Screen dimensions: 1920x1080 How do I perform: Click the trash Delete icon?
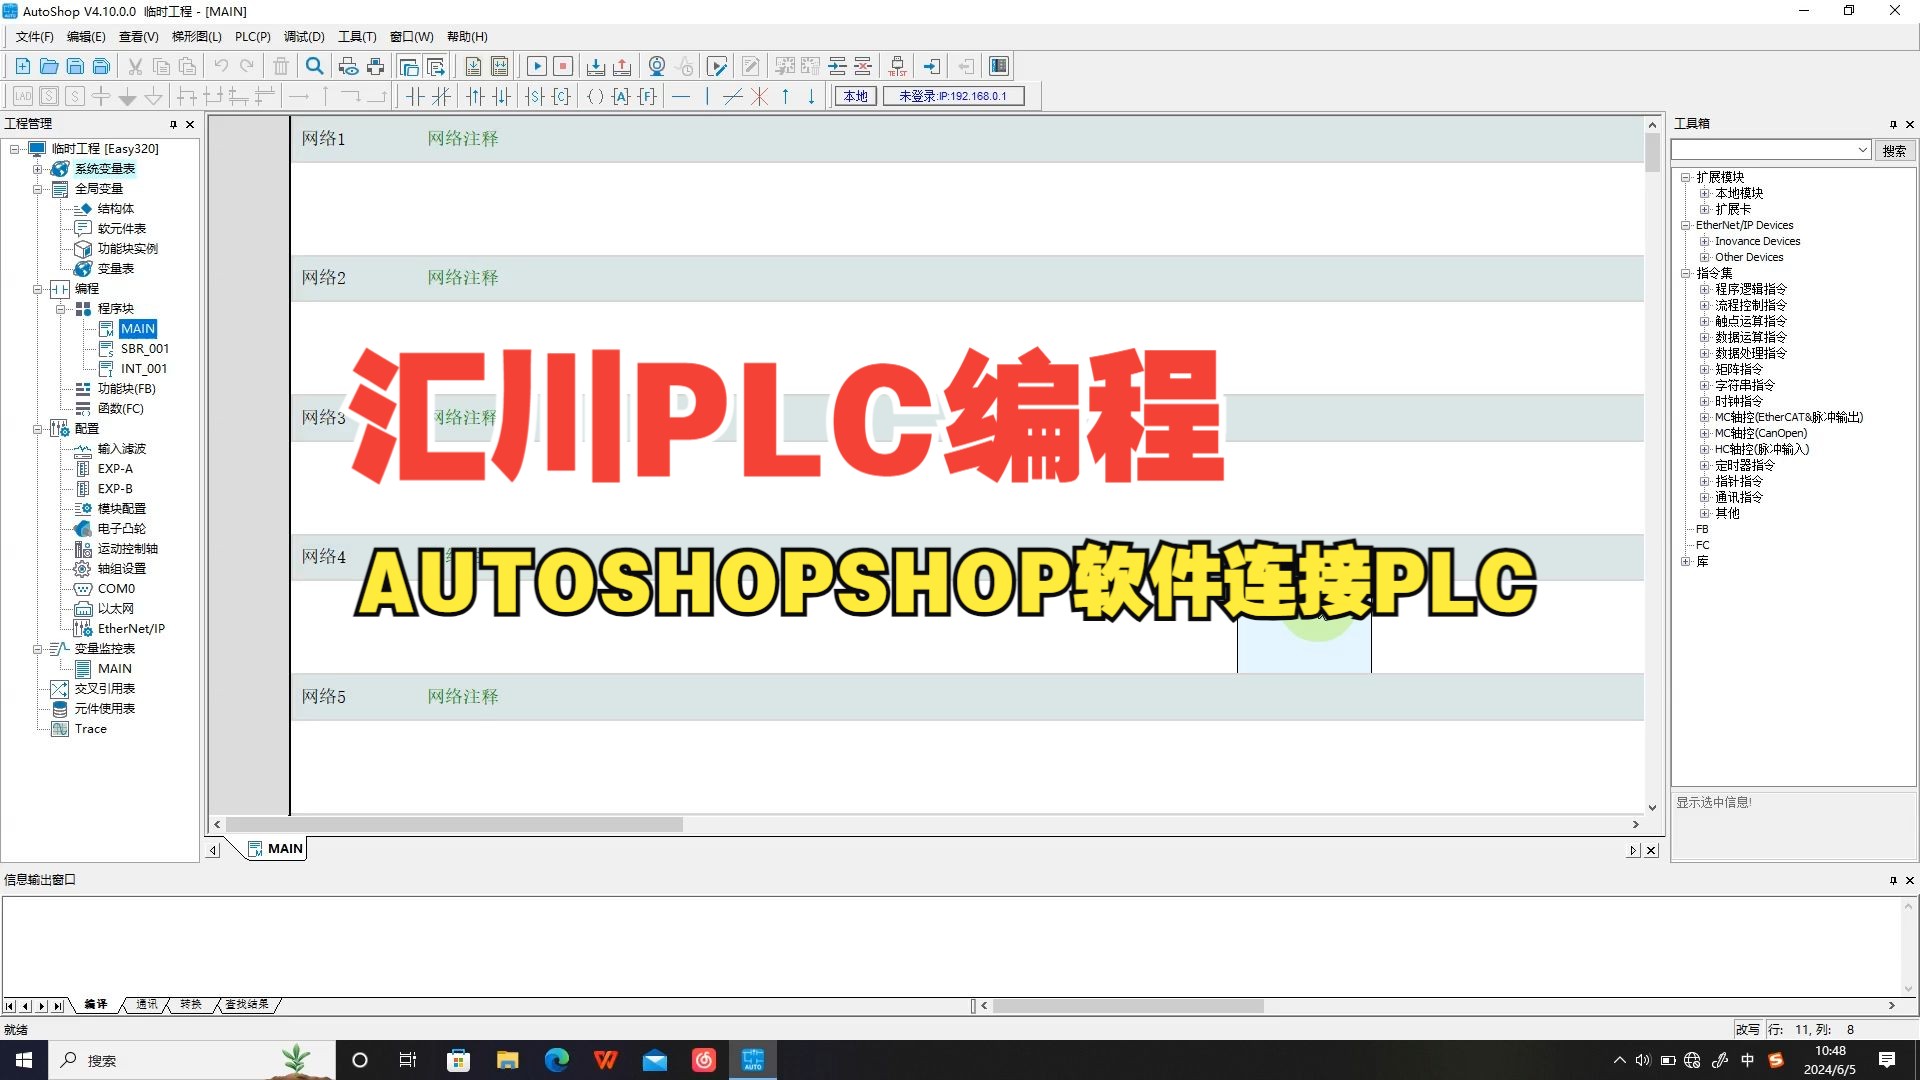[x=281, y=66]
